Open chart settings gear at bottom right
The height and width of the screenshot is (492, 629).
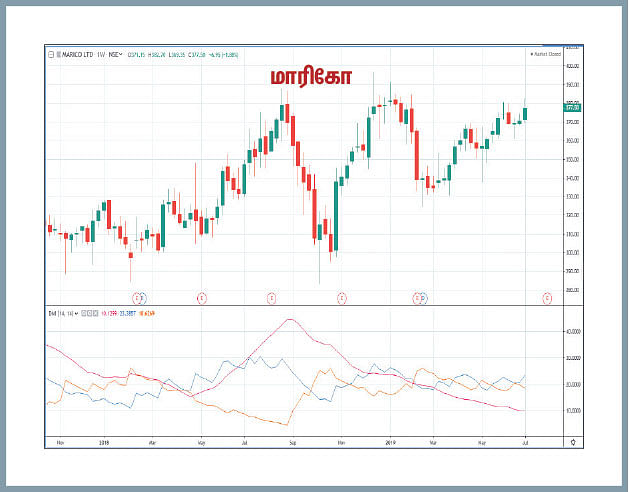[573, 442]
